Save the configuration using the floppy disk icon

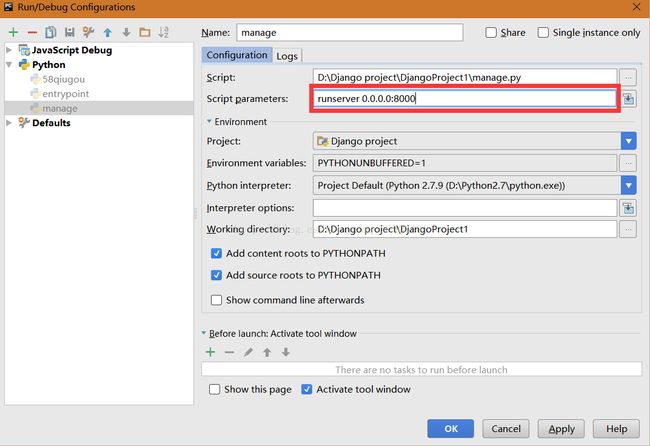coord(70,32)
